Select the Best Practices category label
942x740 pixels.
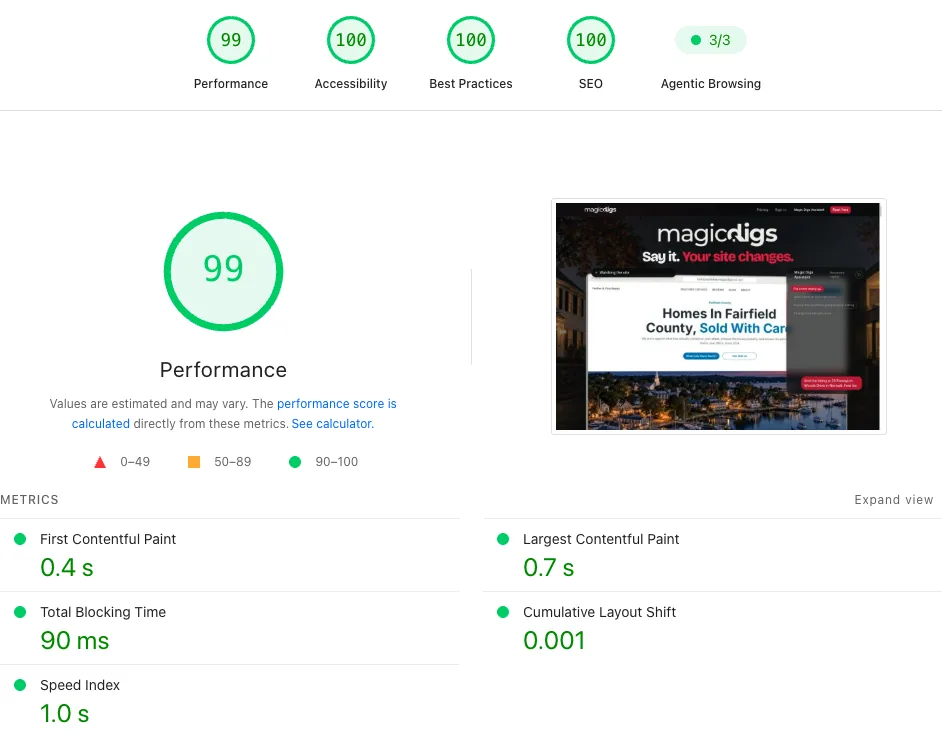[x=471, y=83]
